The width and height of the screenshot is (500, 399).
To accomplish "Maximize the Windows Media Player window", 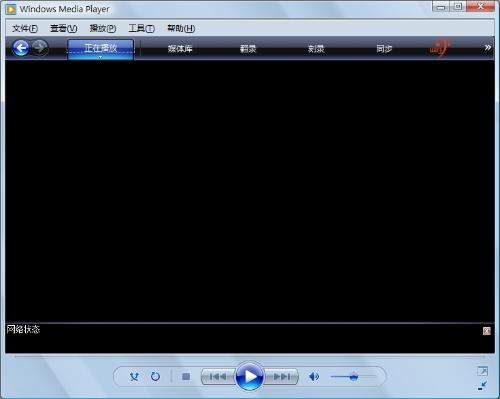I will click(458, 7).
